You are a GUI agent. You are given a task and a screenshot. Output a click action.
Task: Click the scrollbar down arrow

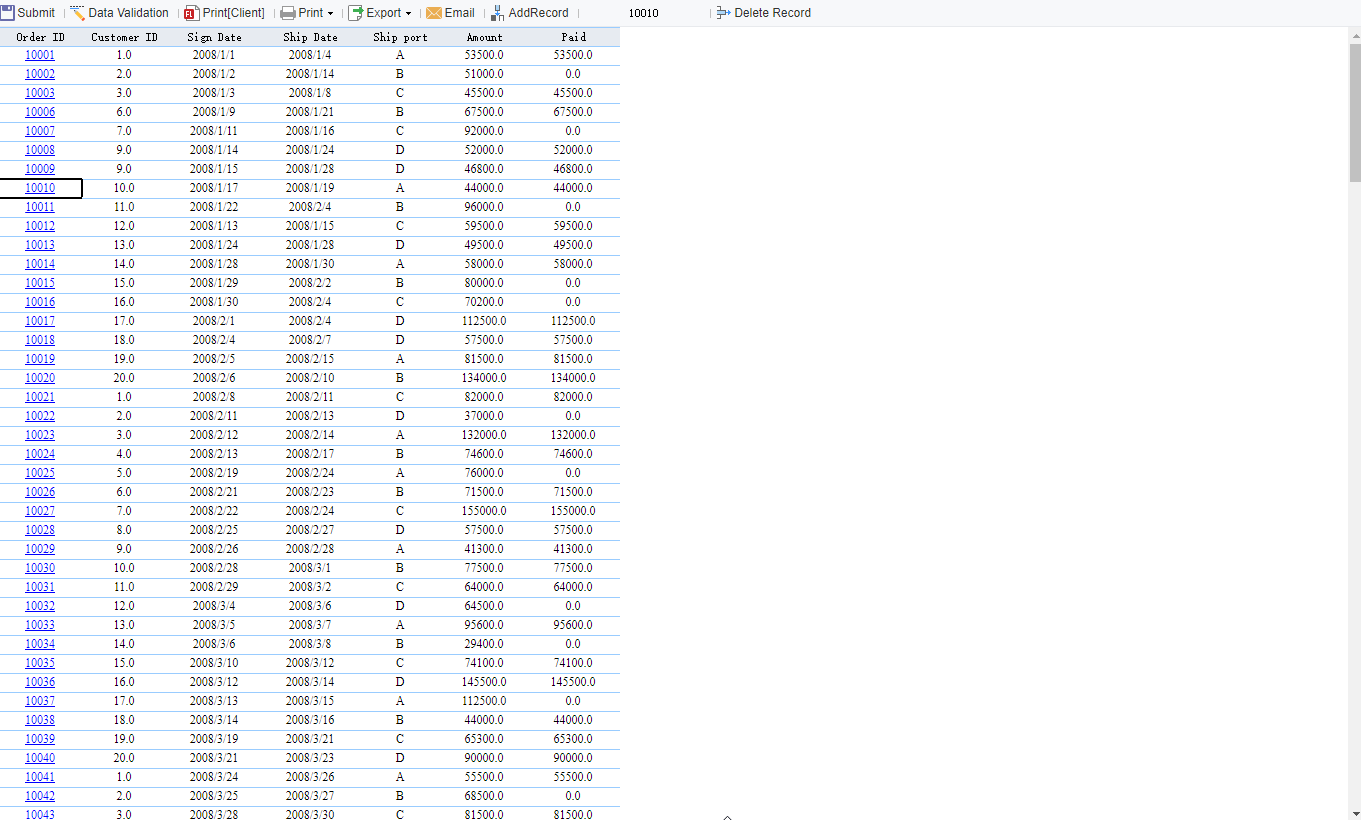pos(1354,813)
